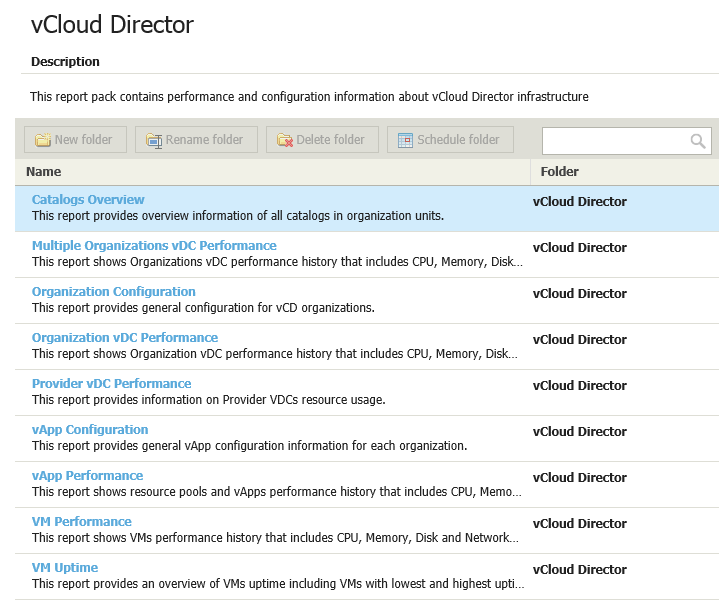Open the Organization vDC Performance report
Screen dimensions: 719x603
pyautogui.click(x=125, y=337)
